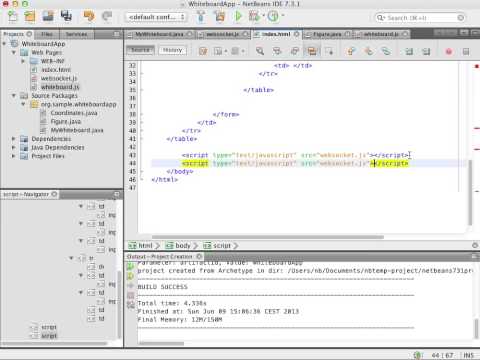
Task: Close the Output Project Creation tab
Action: point(199,256)
